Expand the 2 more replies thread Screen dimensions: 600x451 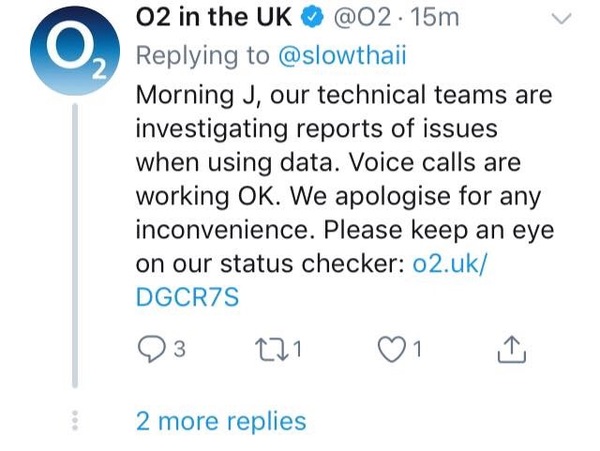click(220, 421)
